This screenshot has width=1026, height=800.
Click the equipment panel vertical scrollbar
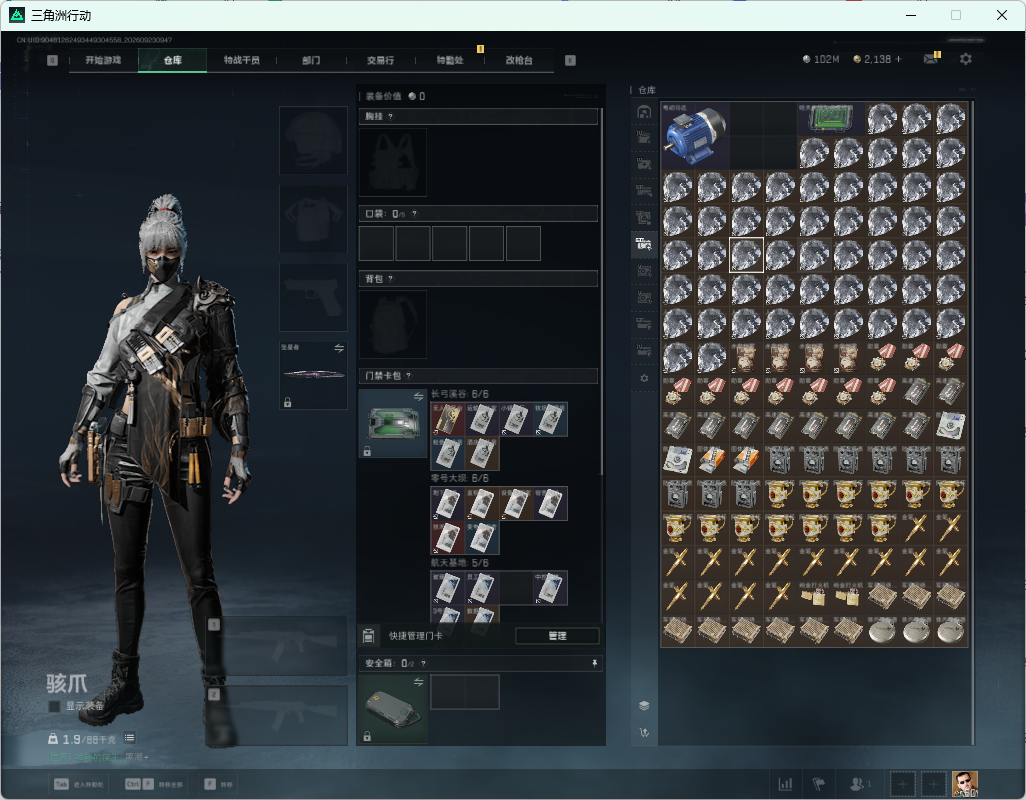601,292
